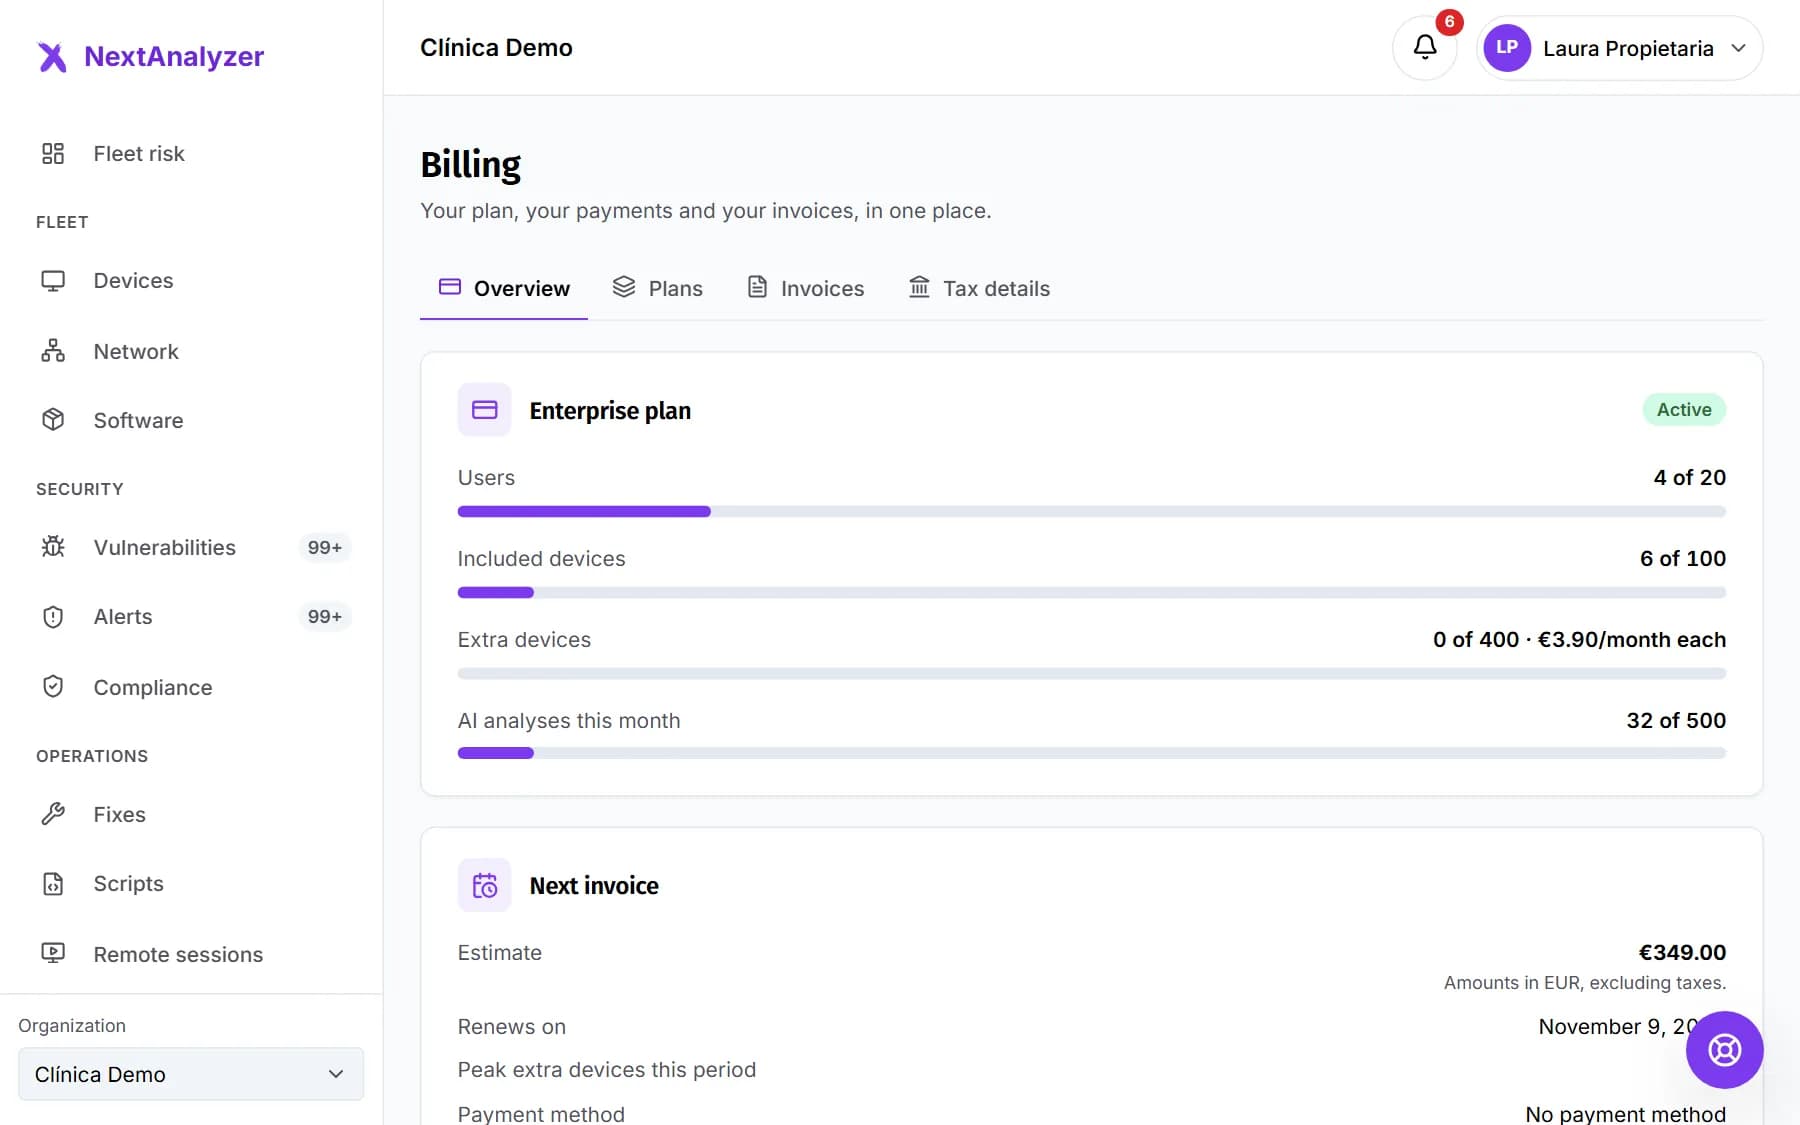The width and height of the screenshot is (1800, 1125).
Task: Open the help lifebuoy floating button
Action: point(1724,1050)
